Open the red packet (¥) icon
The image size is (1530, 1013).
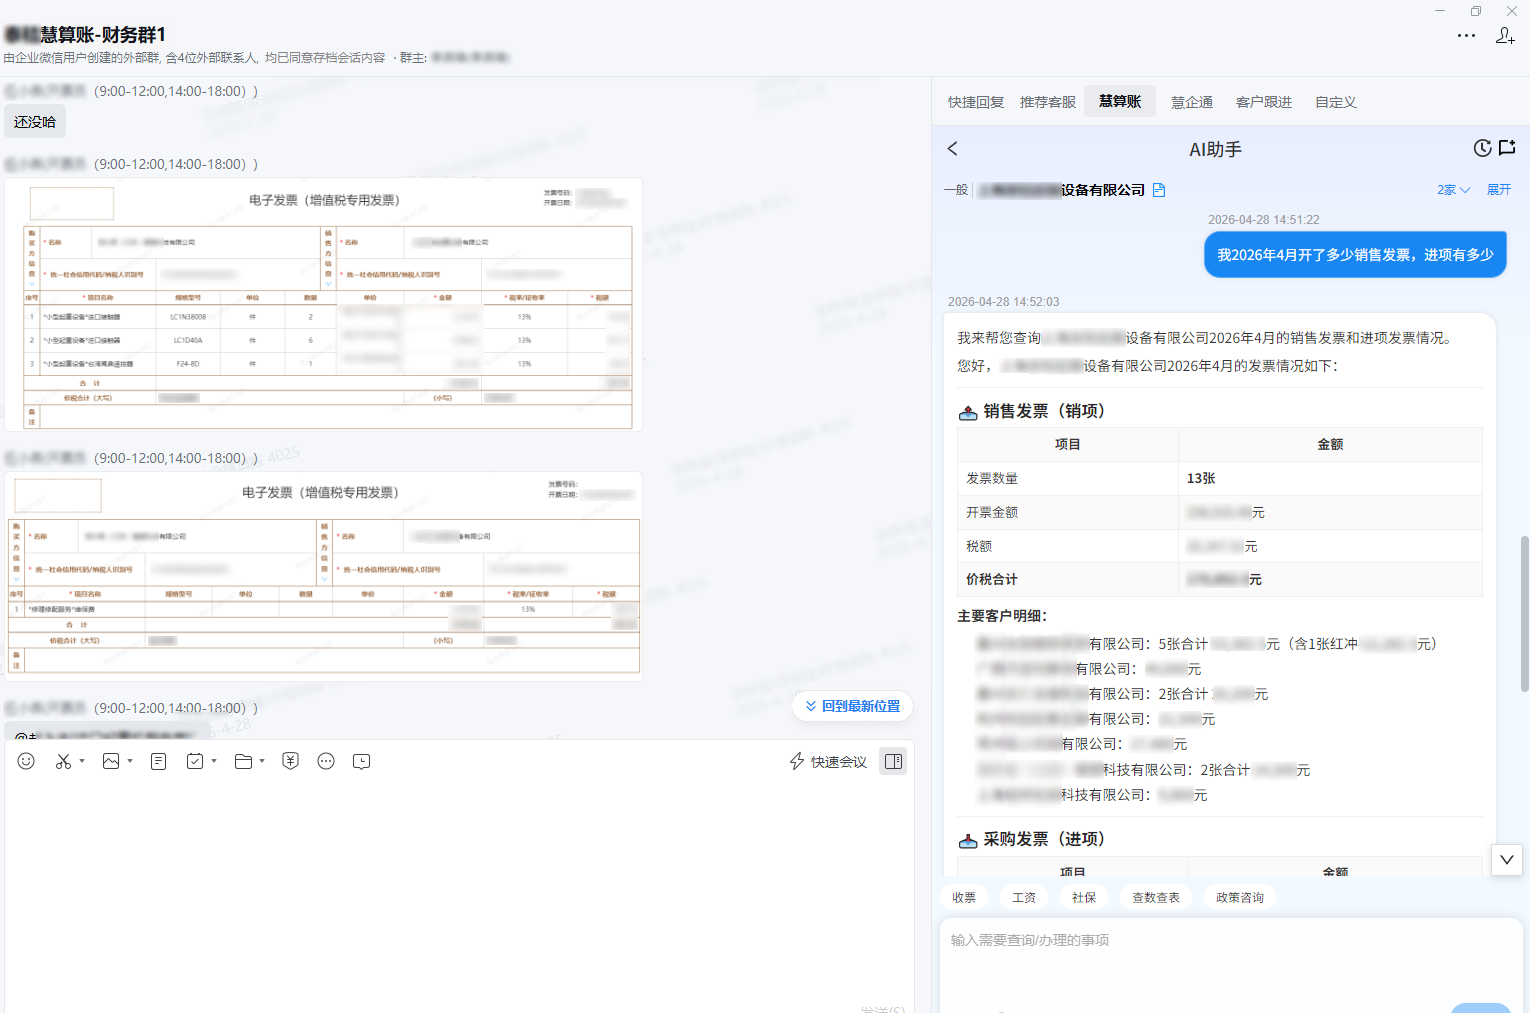pos(290,762)
